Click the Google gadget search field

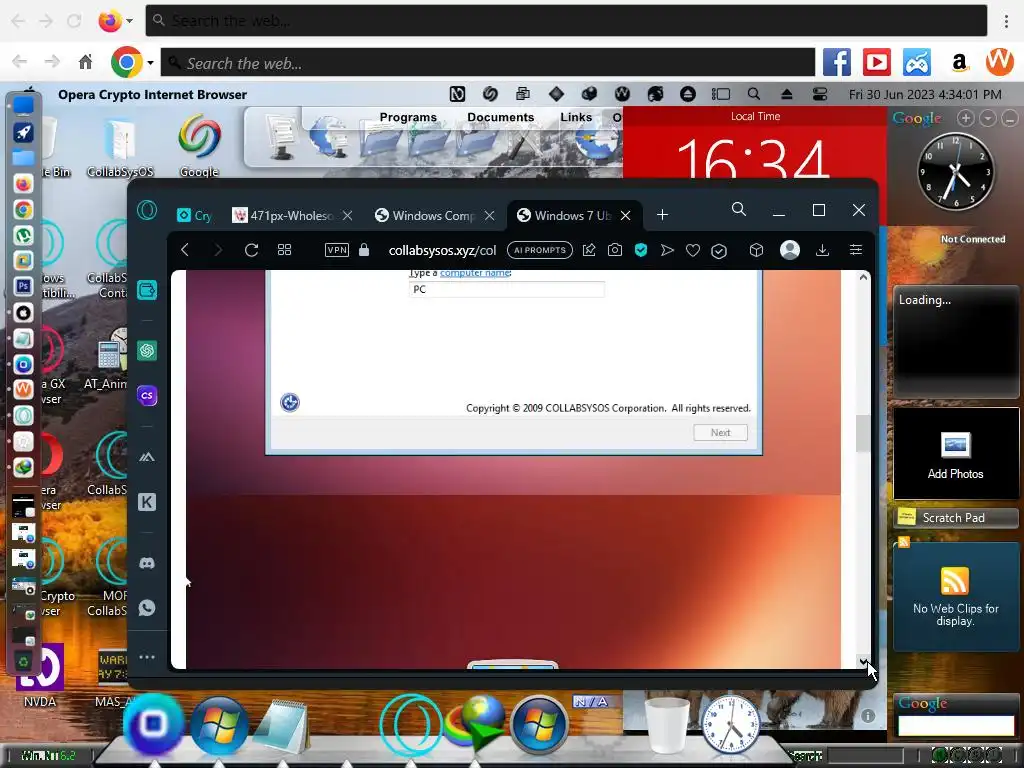point(955,726)
